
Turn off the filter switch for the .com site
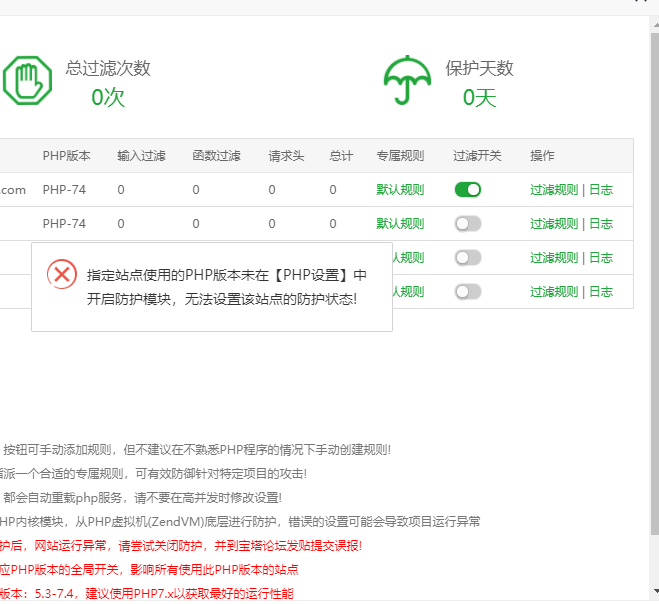pyautogui.click(x=468, y=190)
